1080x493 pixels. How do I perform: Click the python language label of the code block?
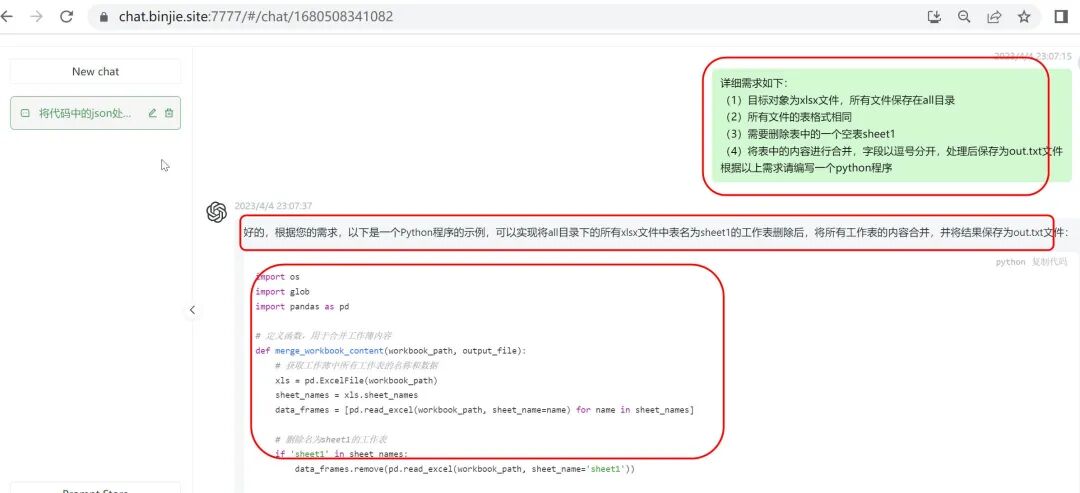point(1010,262)
